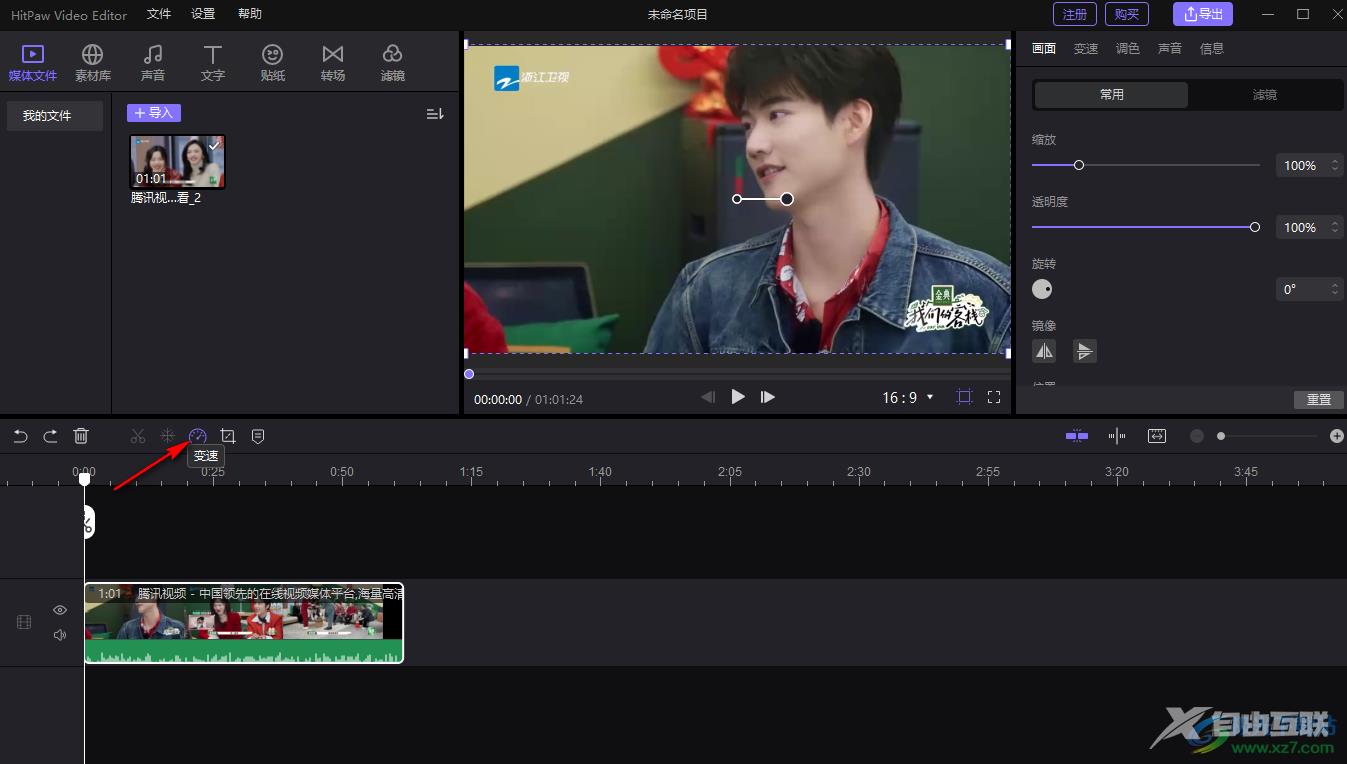Select the imported video thumbnail

tap(177, 162)
